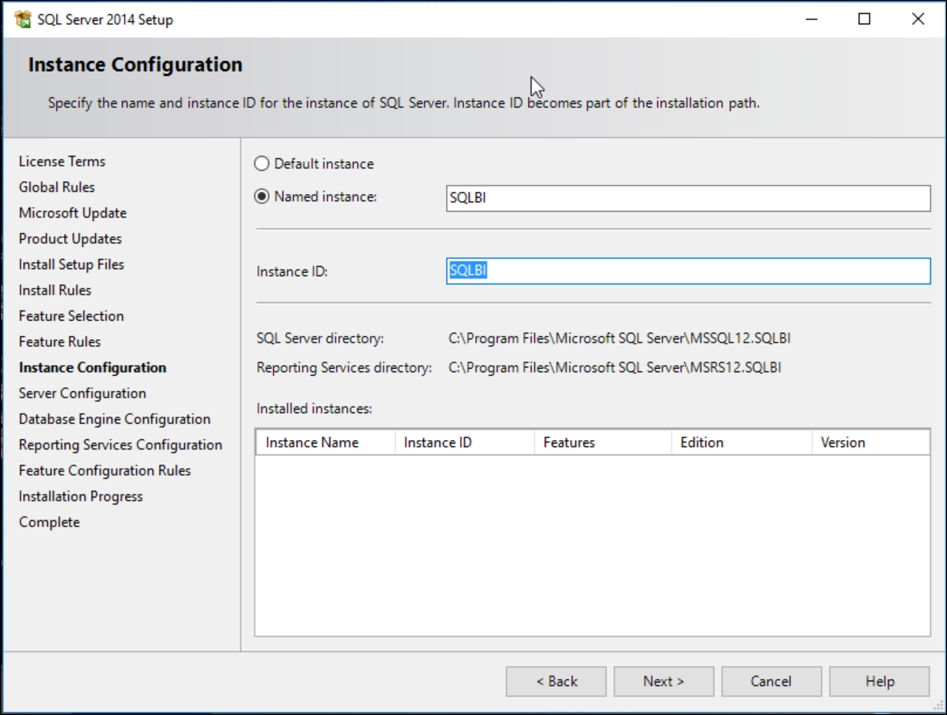Click the Version column header
947x715 pixels.
tap(871, 443)
